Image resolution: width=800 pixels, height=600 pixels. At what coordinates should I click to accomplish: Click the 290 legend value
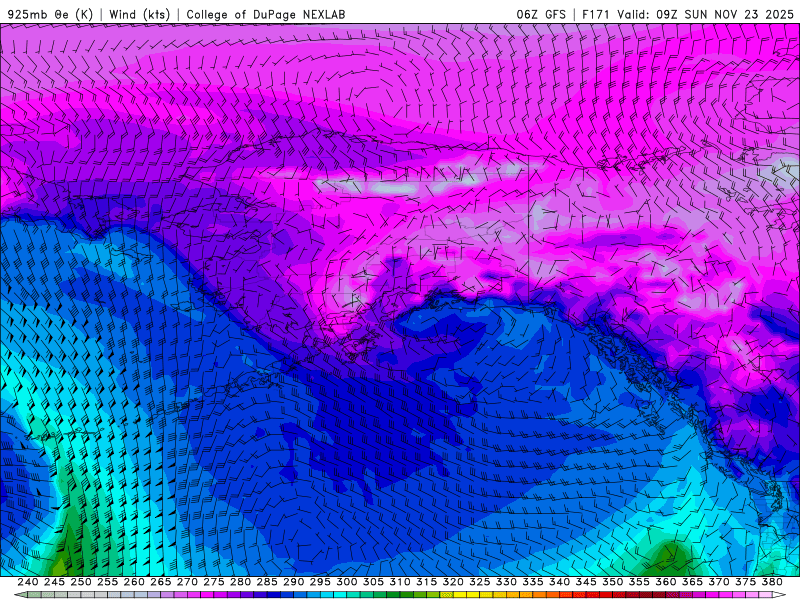(x=293, y=582)
